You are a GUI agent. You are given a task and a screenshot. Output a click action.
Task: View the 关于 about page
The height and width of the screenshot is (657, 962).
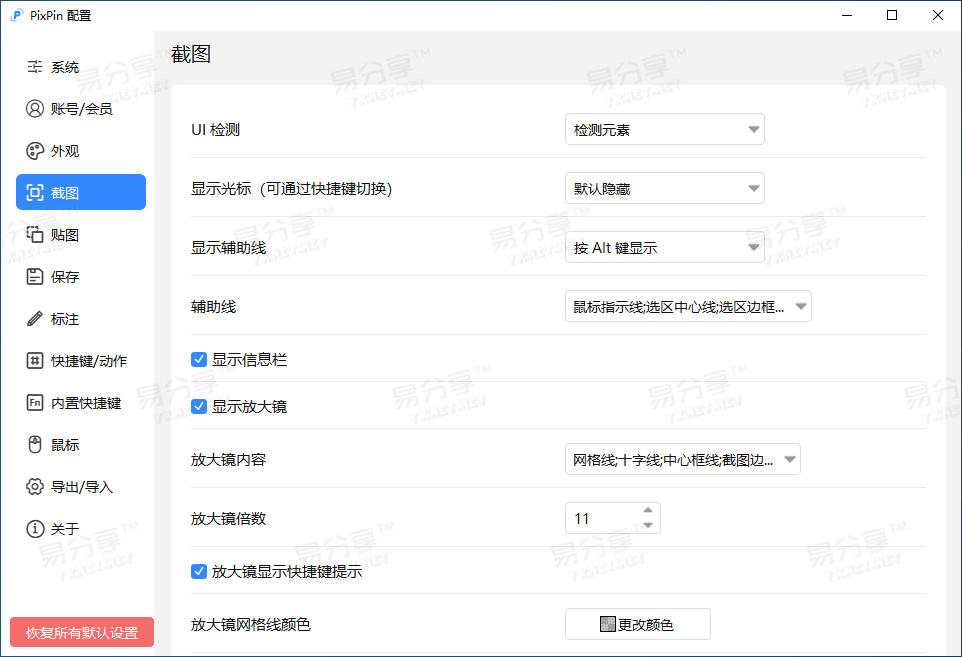[58, 529]
